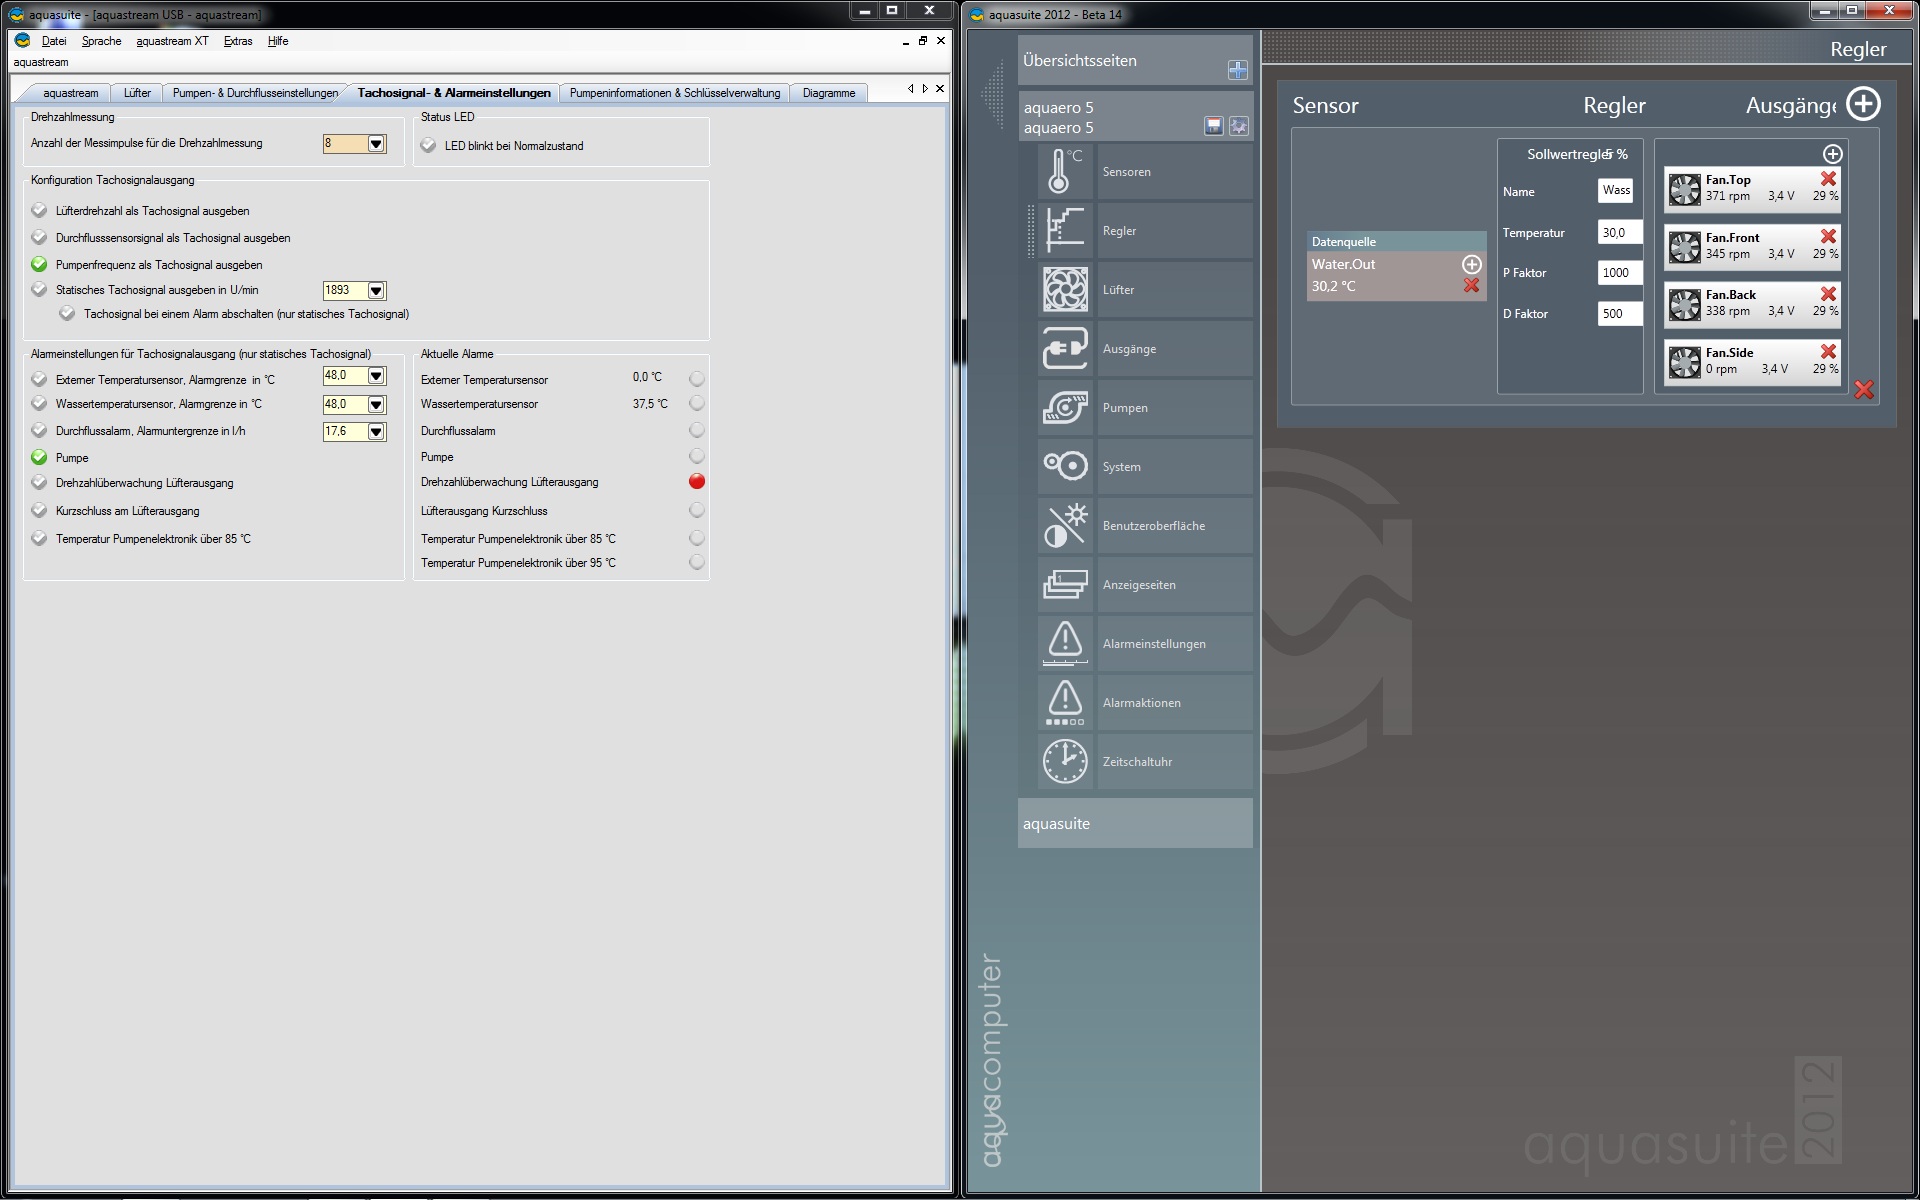Viewport: 1920px width, 1200px height.
Task: Click the Pumpen pump icon
Action: tap(1065, 408)
